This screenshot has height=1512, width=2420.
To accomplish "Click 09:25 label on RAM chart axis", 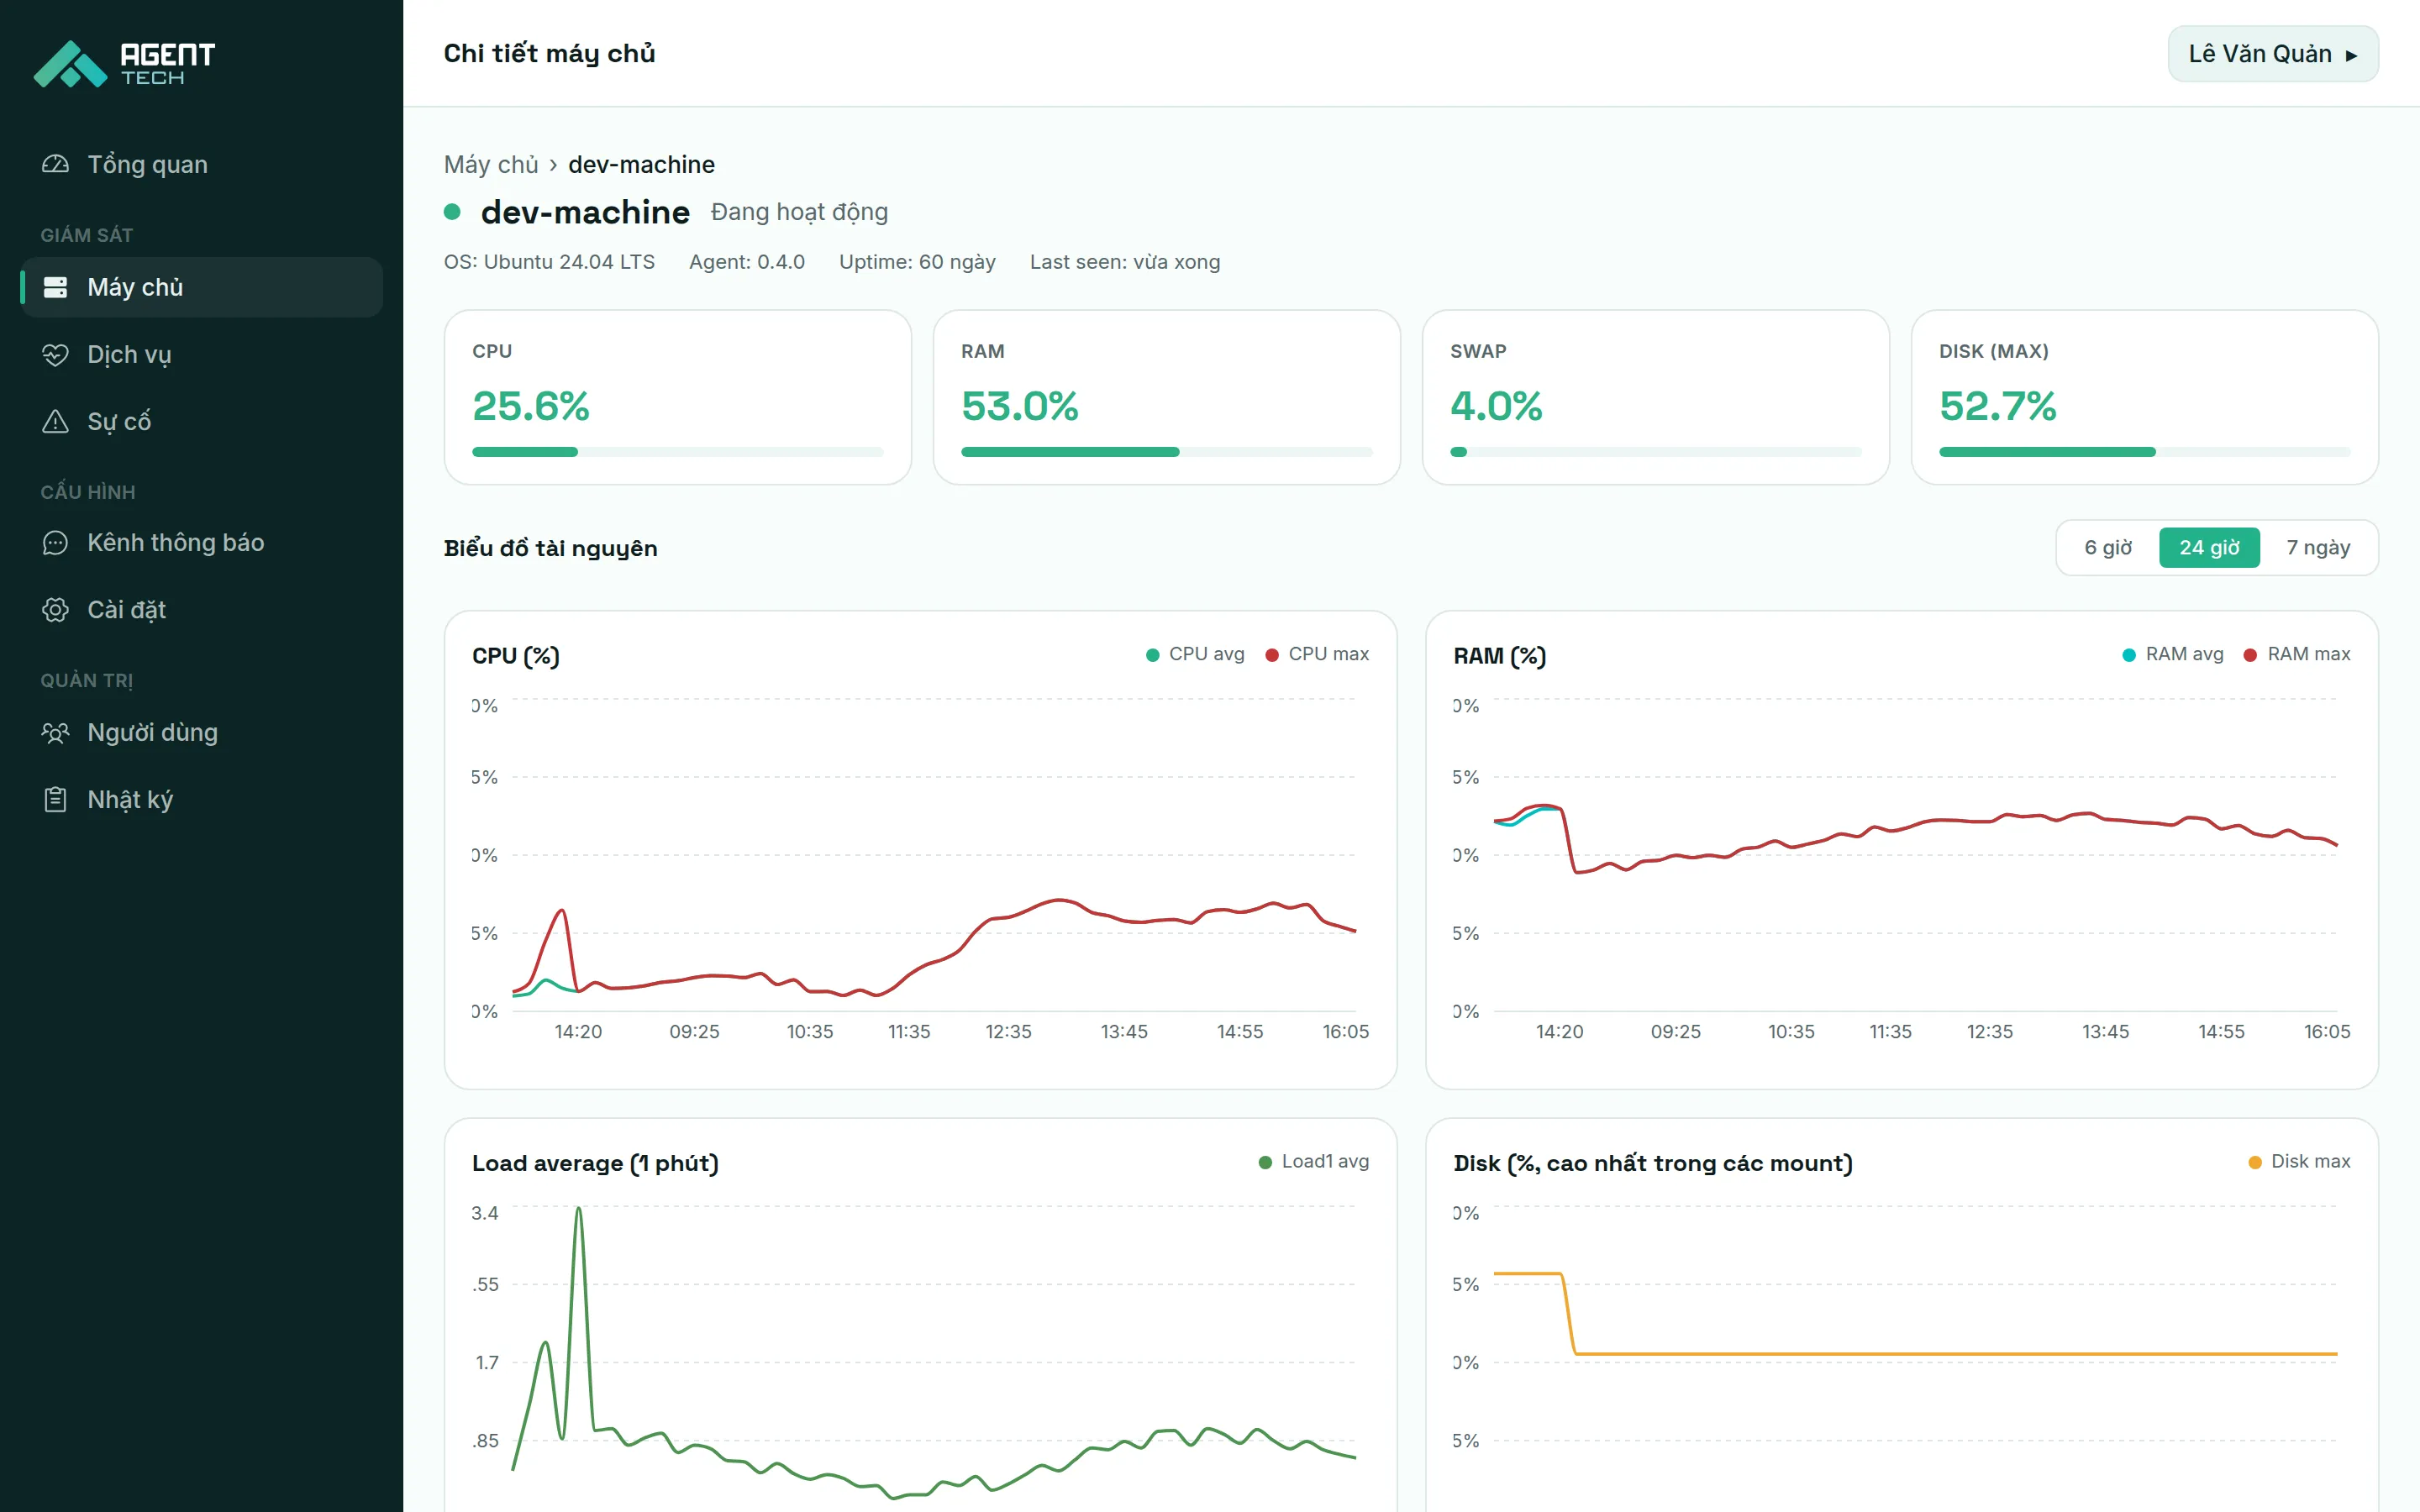I will tap(1675, 1032).
